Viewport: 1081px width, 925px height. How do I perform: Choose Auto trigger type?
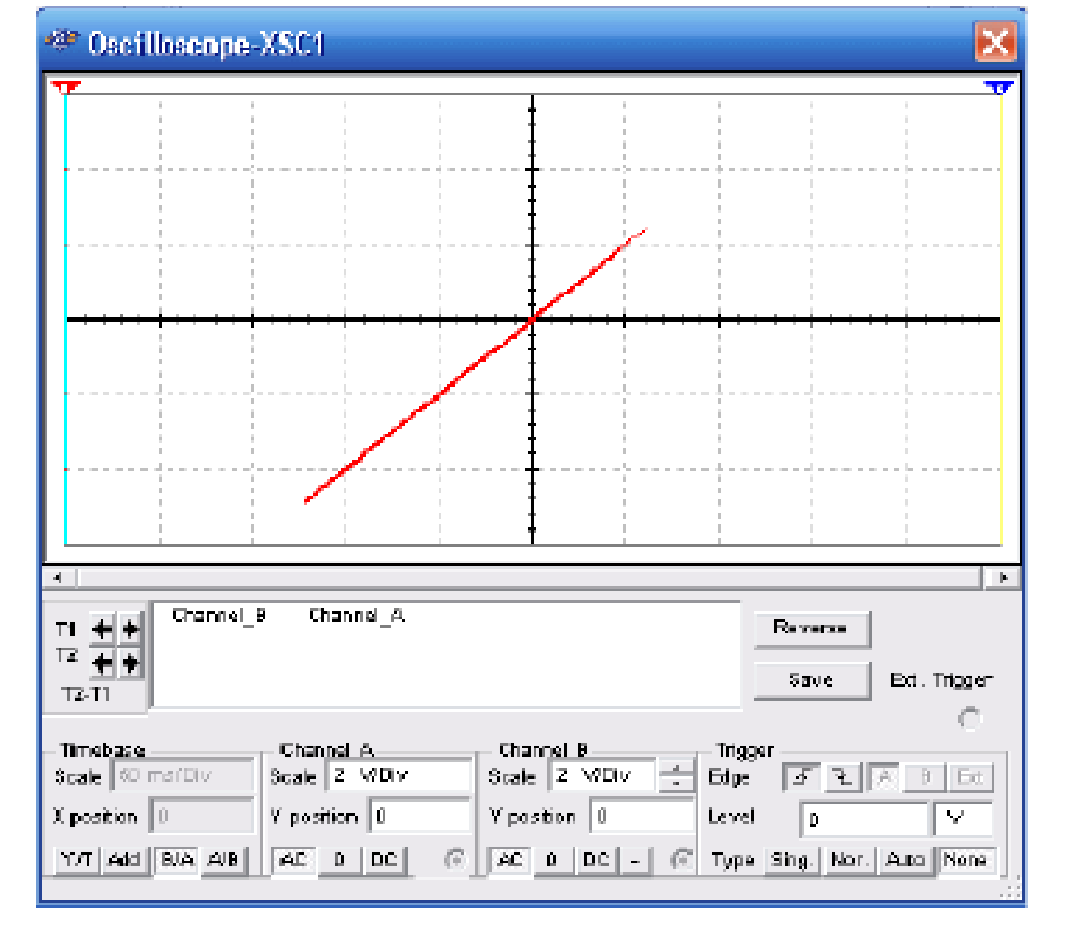906,860
